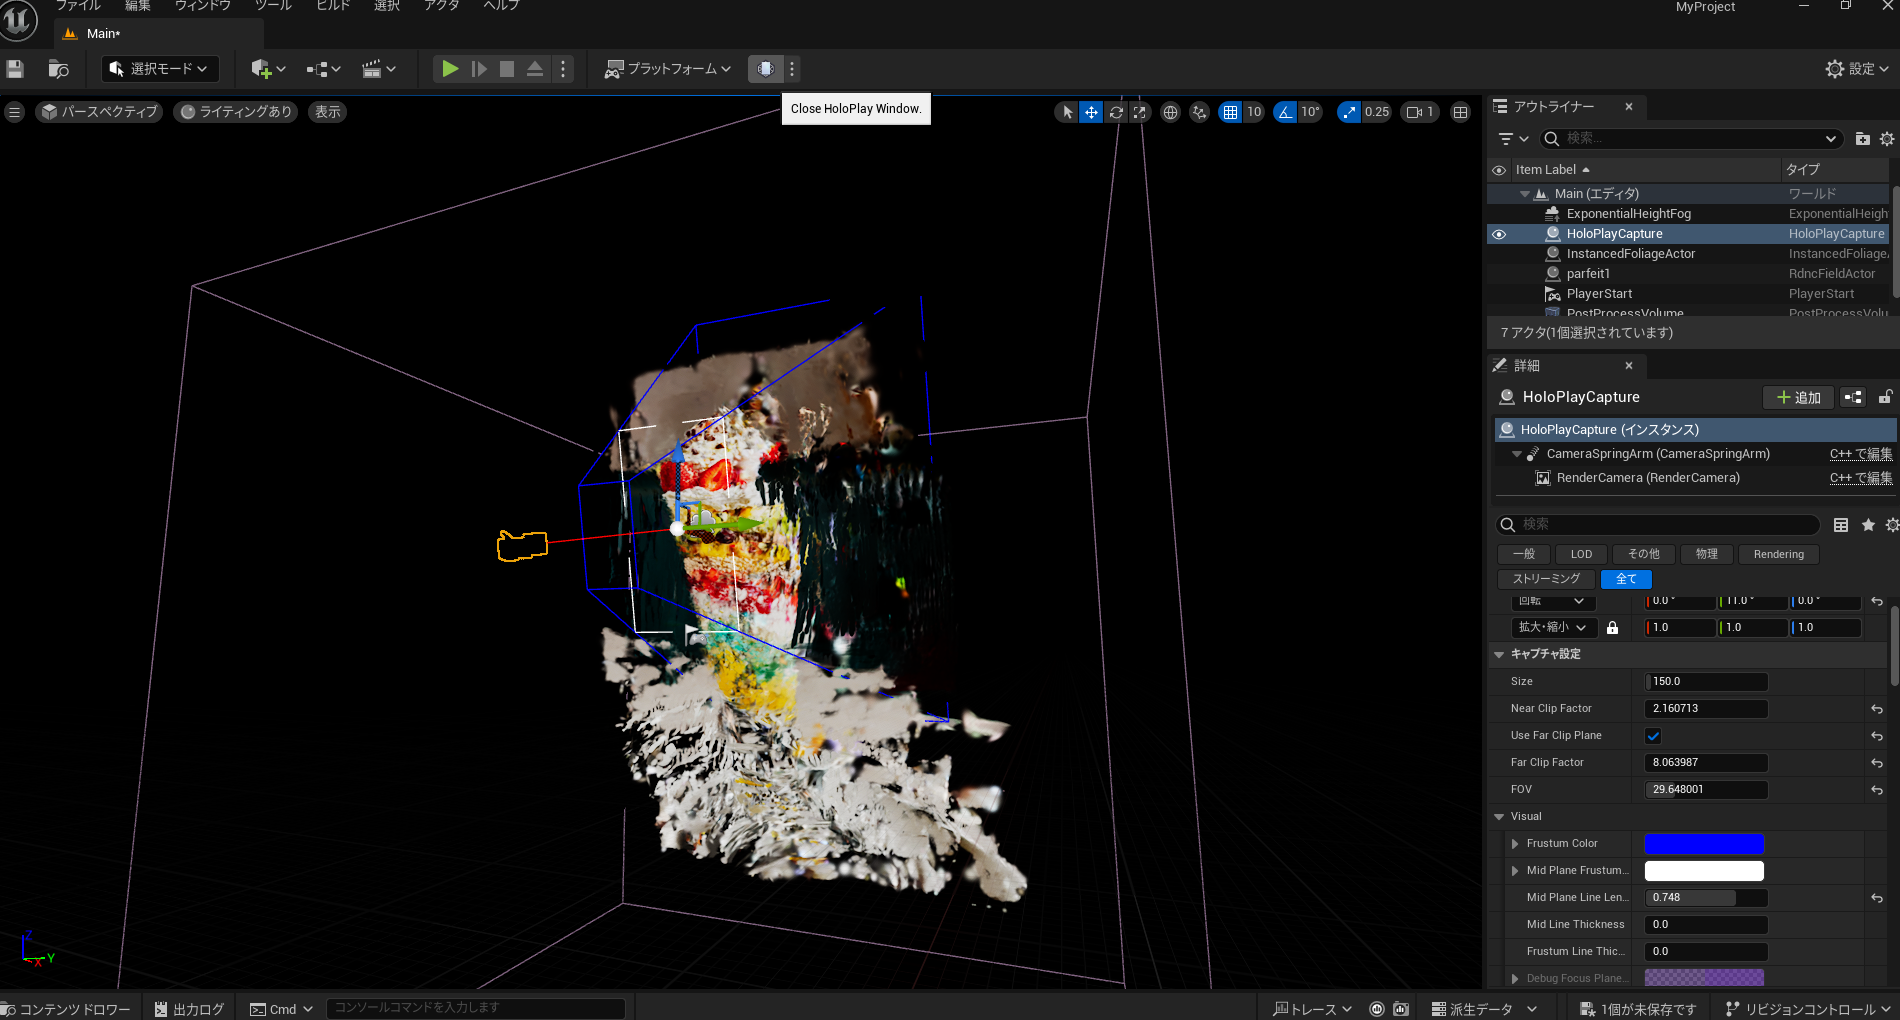Viewport: 1900px width, 1020px height.
Task: Toggle grid snapping in viewport toolbar
Action: coord(1230,112)
